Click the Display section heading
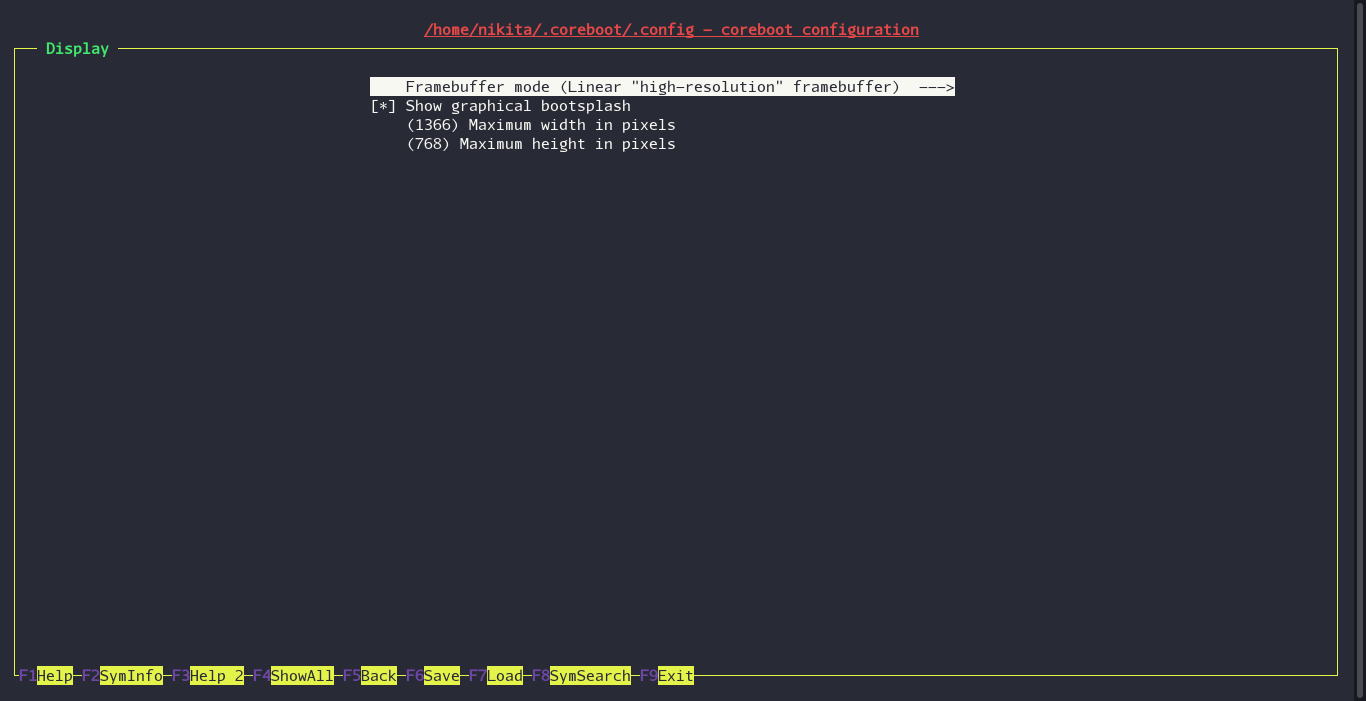Image resolution: width=1366 pixels, height=701 pixels. pyautogui.click(x=77, y=48)
